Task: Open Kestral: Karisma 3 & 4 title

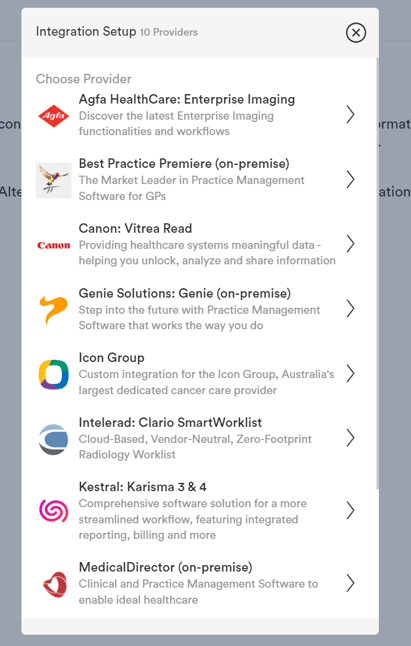Action: 142,487
